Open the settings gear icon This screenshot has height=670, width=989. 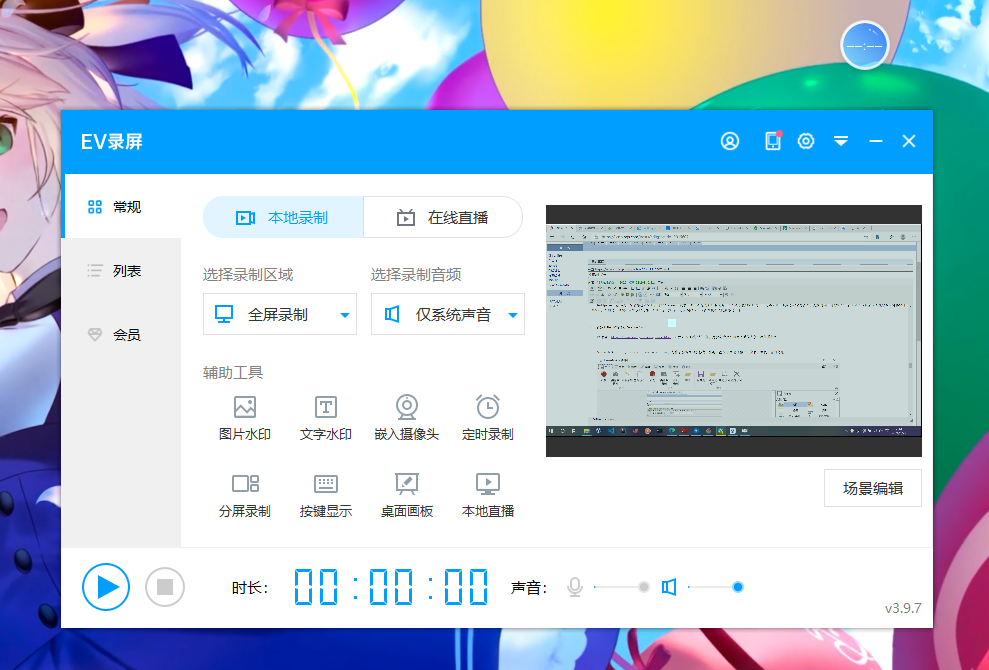(x=806, y=141)
